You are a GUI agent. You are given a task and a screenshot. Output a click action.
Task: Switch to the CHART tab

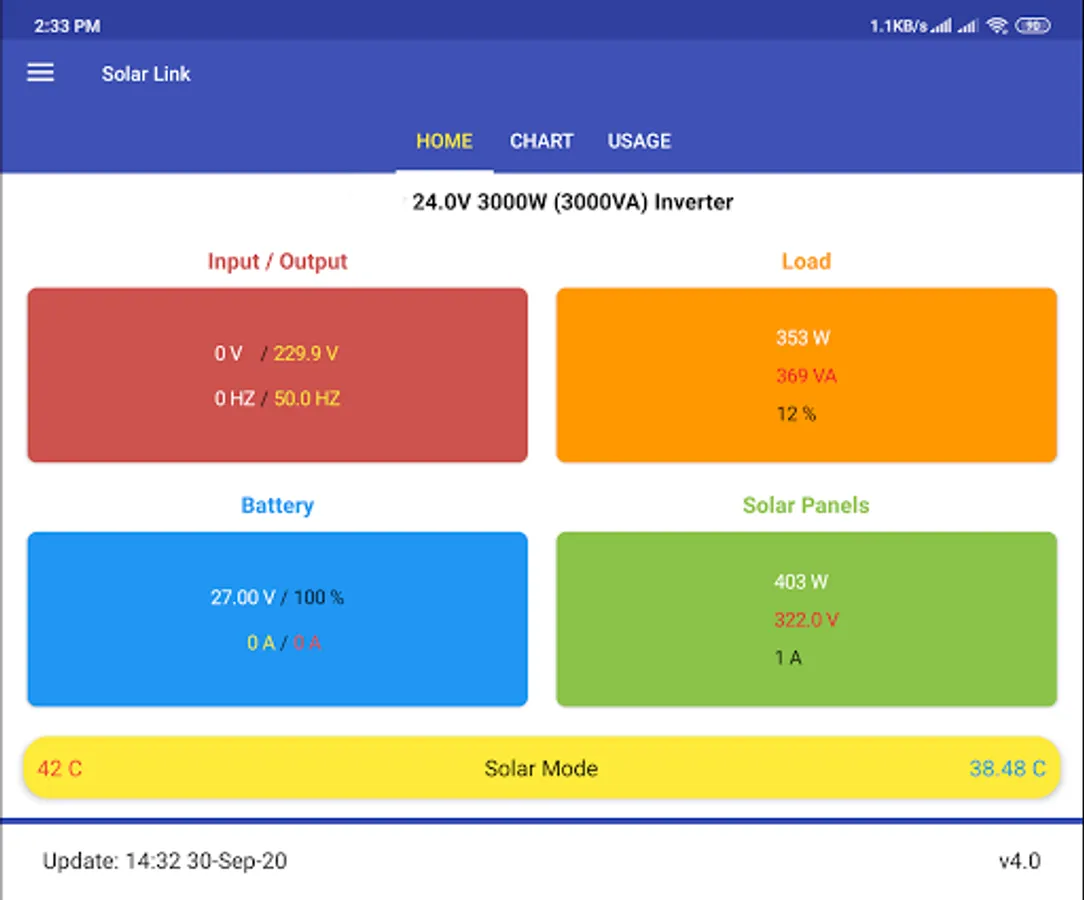541,141
